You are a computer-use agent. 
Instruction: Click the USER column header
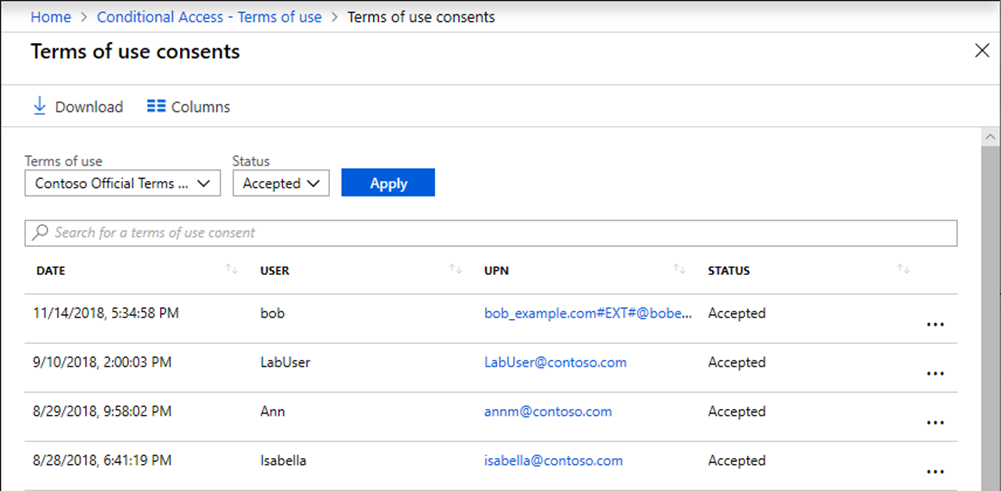tap(275, 271)
